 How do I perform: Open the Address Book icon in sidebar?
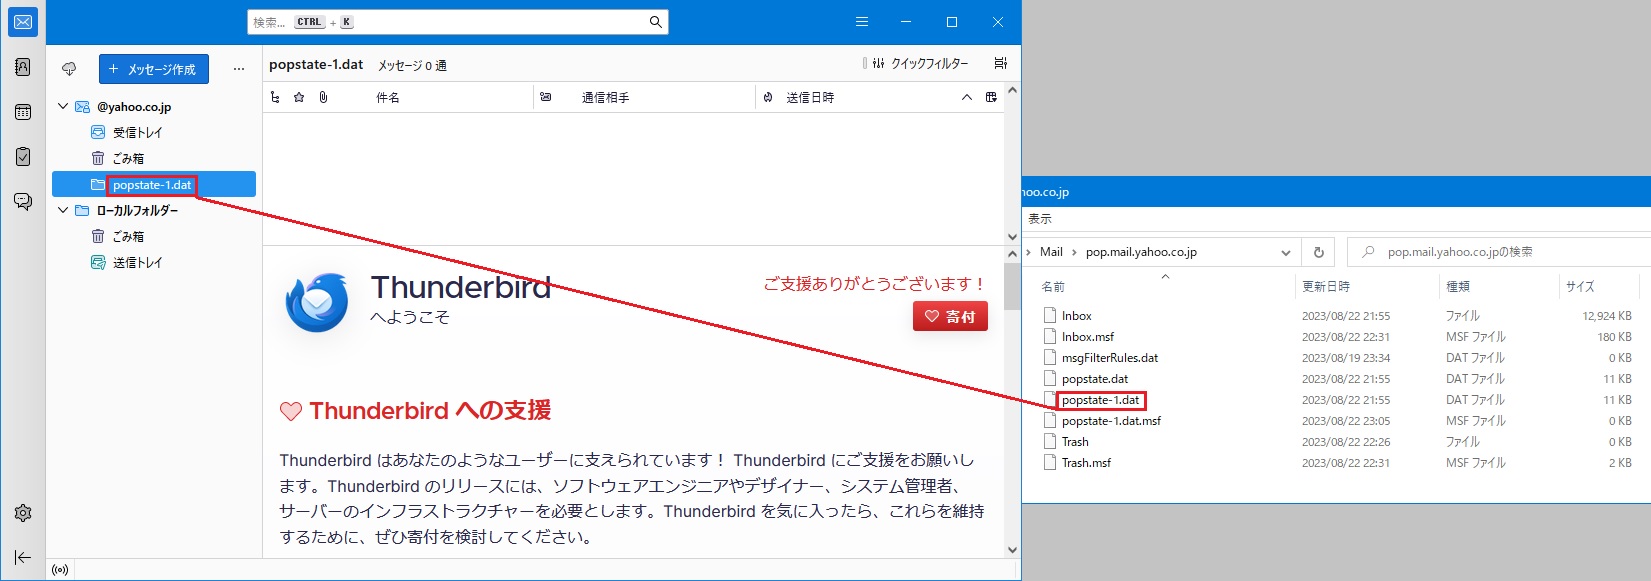pyautogui.click(x=23, y=67)
